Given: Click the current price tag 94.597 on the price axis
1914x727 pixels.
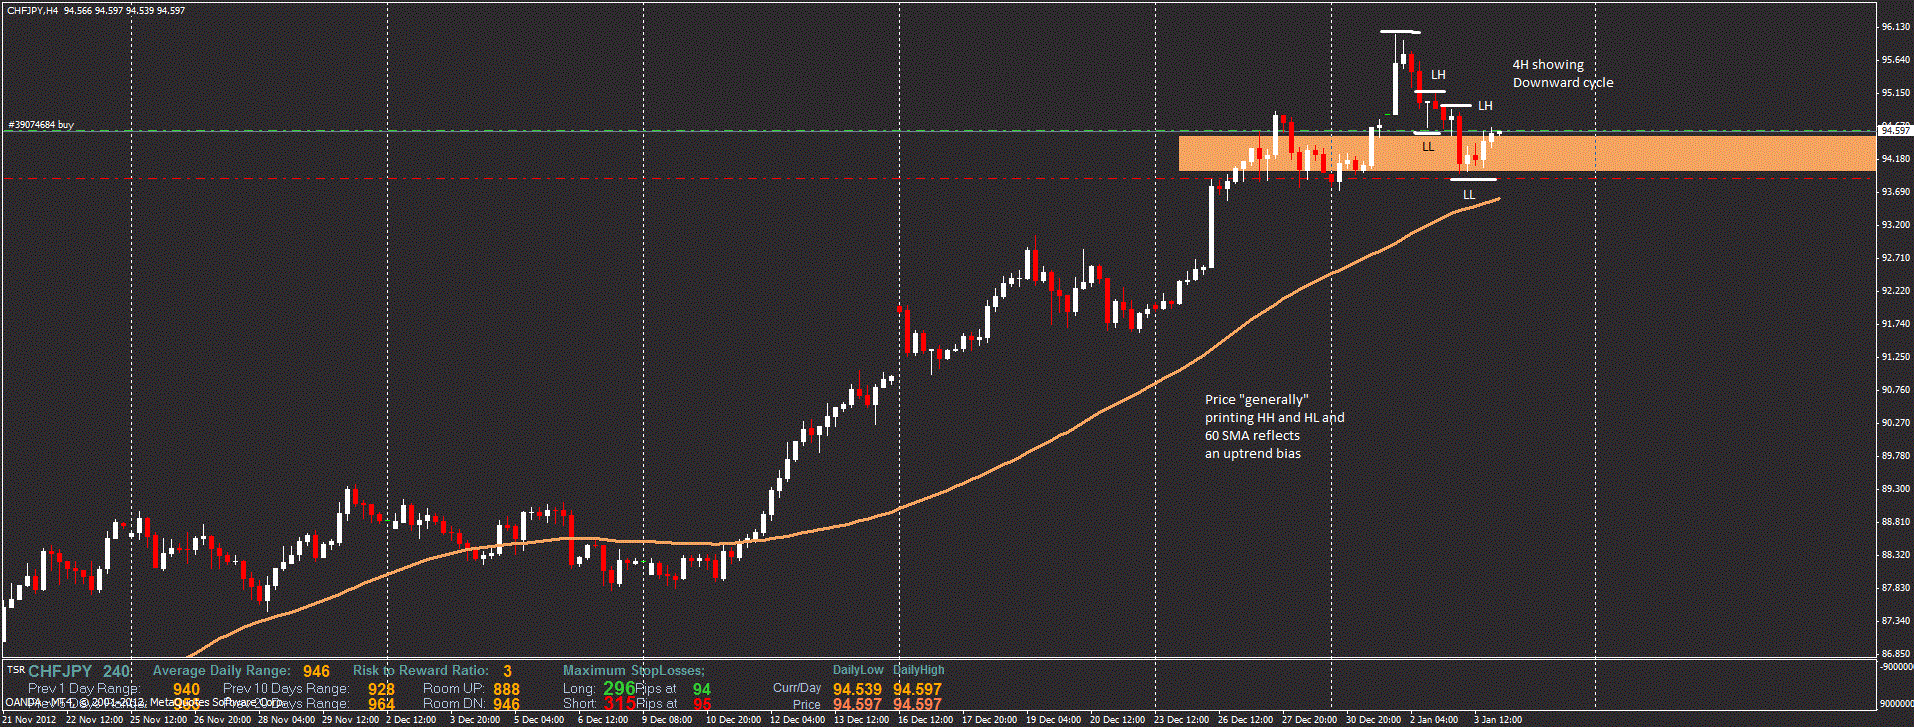Looking at the screenshot, I should (x=1894, y=131).
